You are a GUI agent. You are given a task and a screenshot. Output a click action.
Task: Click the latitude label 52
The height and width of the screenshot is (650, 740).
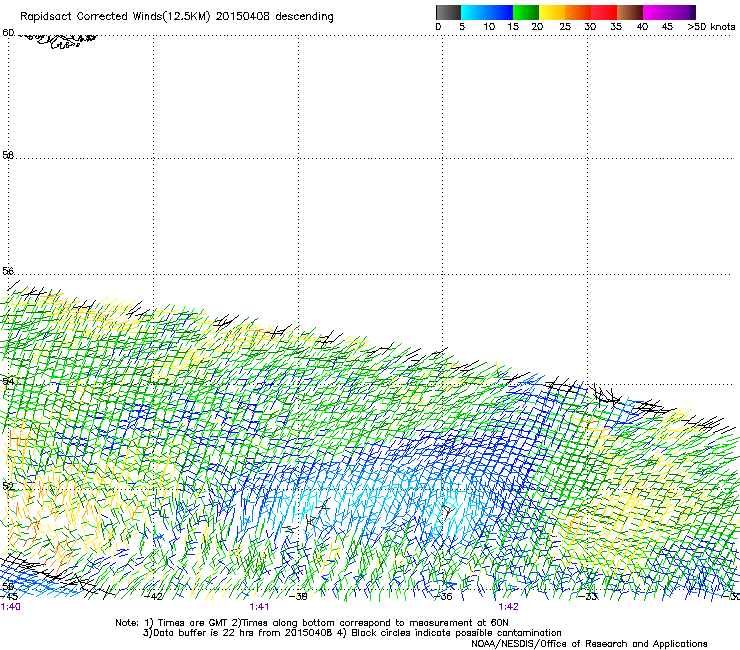(8, 486)
